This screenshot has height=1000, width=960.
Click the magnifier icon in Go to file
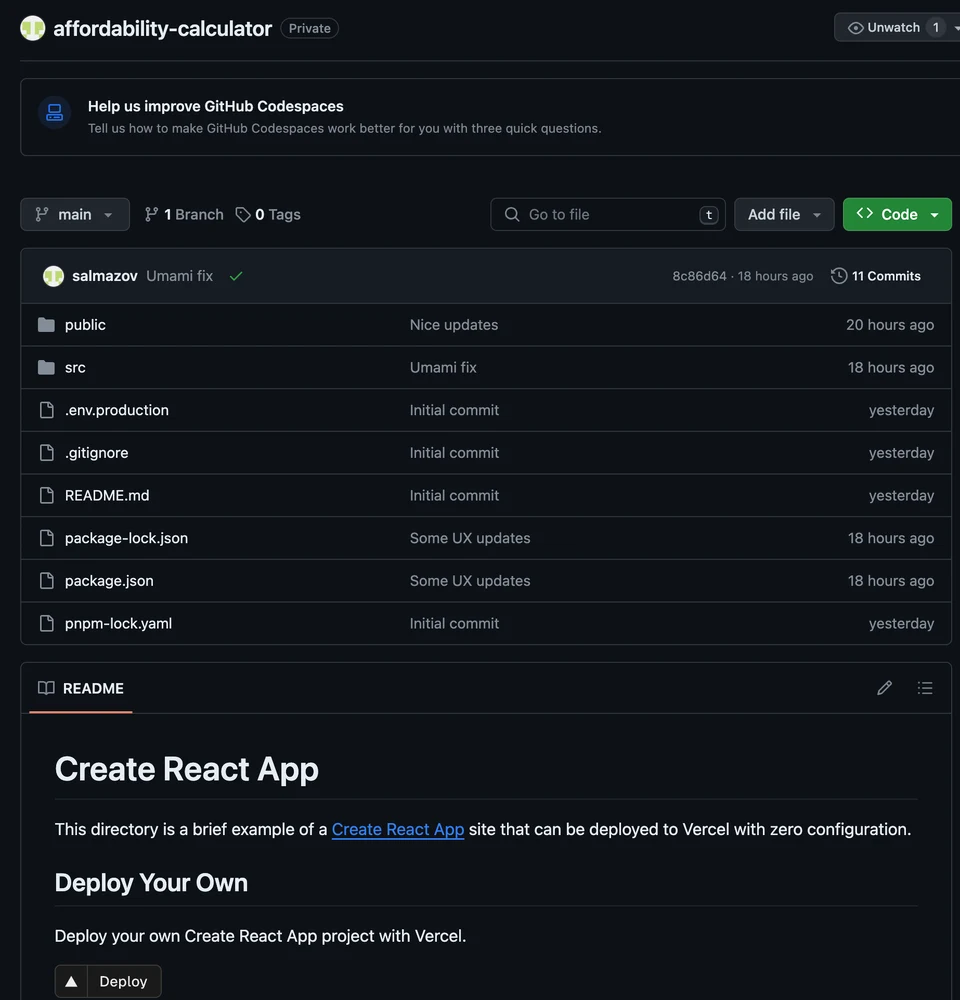pos(512,214)
